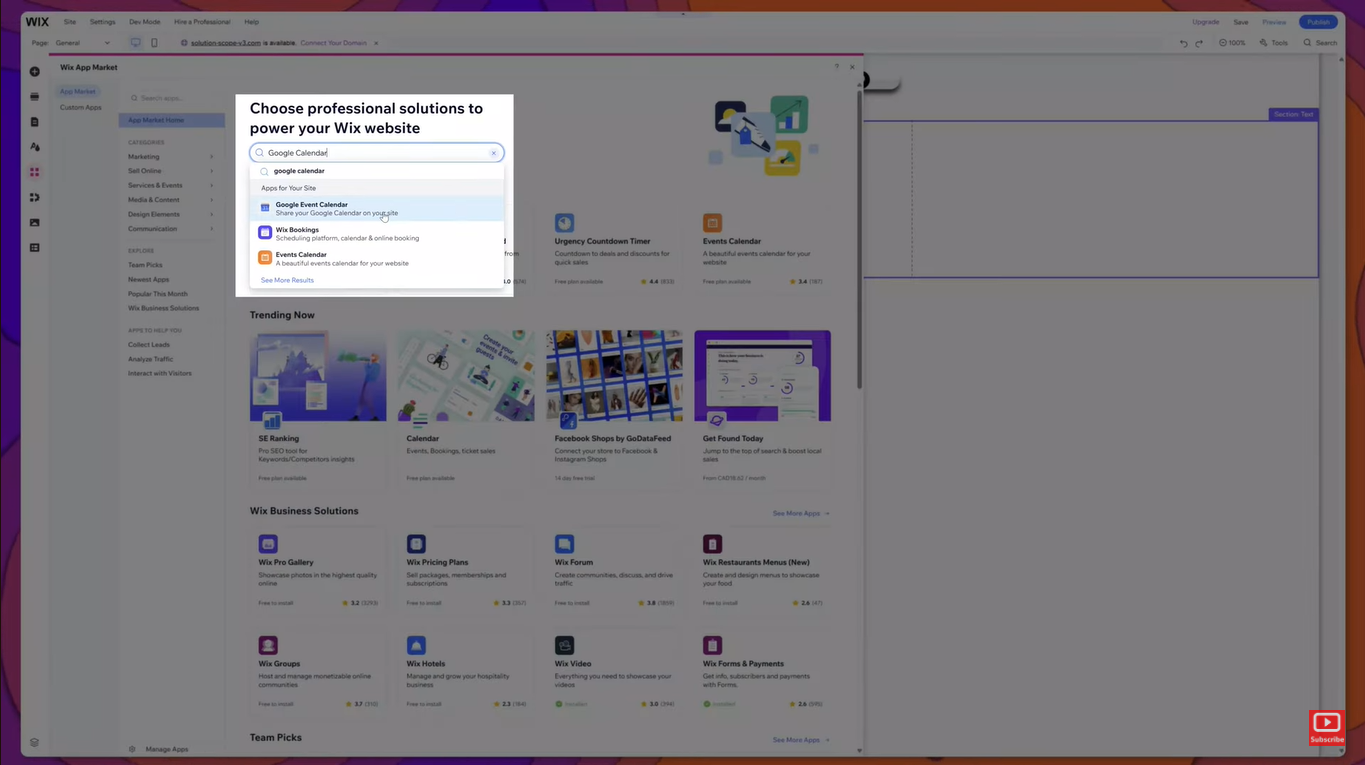Screen dimensions: 1365x765
Task: Select the Custom Apps tab
Action: click(80, 107)
